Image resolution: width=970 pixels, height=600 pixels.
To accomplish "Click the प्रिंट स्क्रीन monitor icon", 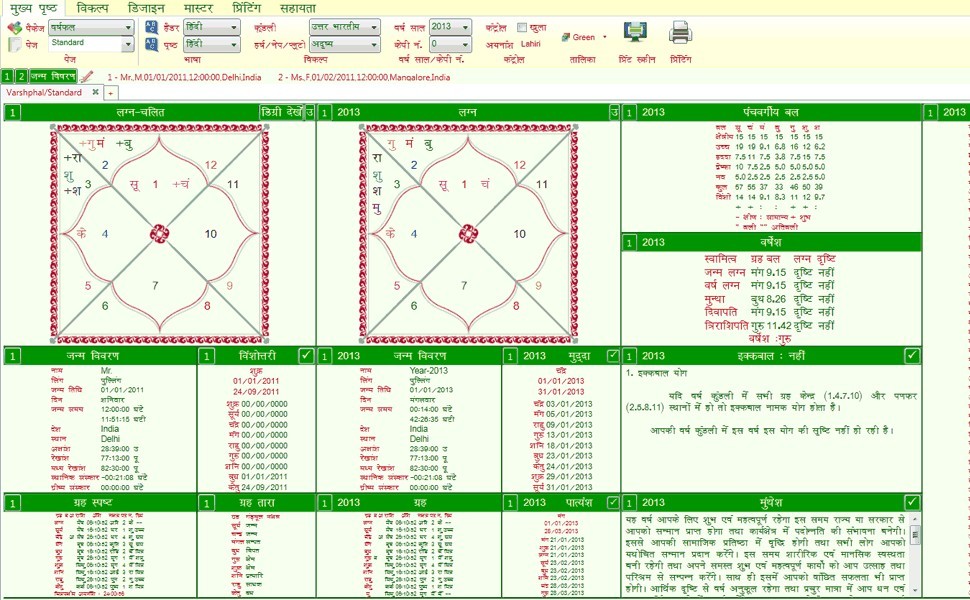I will click(635, 33).
